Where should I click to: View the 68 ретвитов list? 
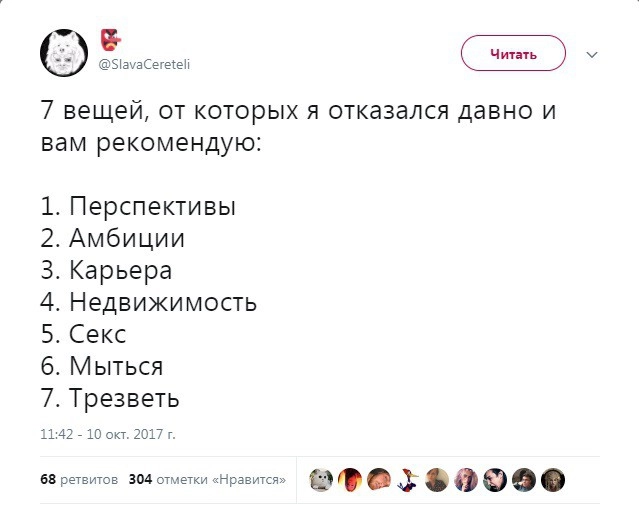pos(79,479)
